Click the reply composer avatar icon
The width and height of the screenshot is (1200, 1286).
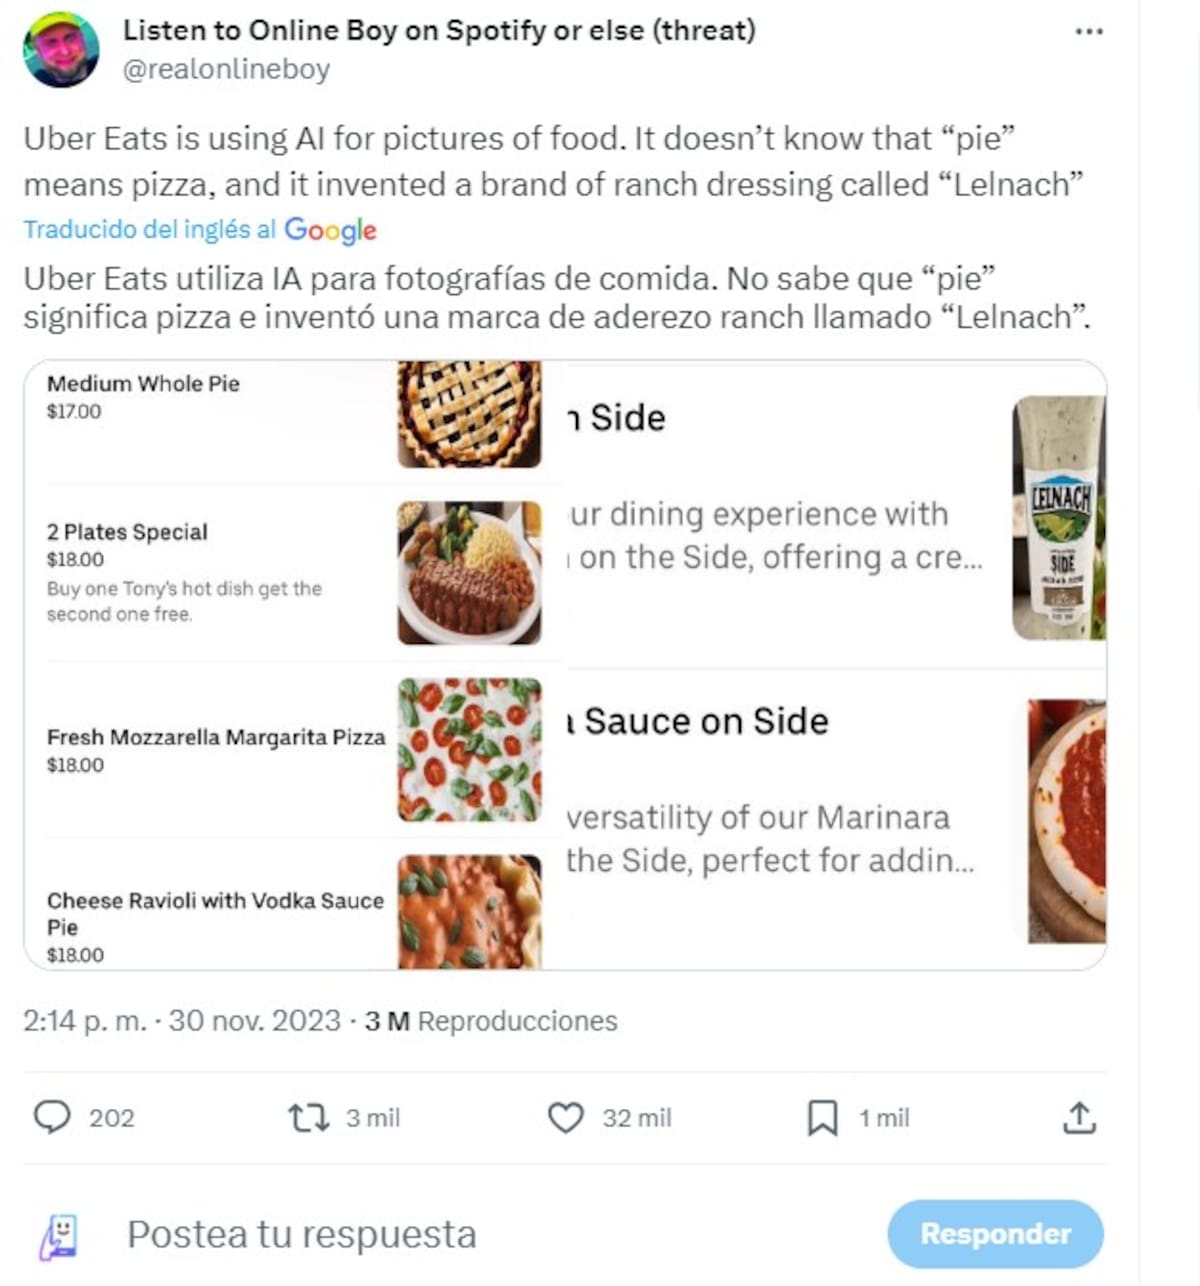[x=59, y=1235]
